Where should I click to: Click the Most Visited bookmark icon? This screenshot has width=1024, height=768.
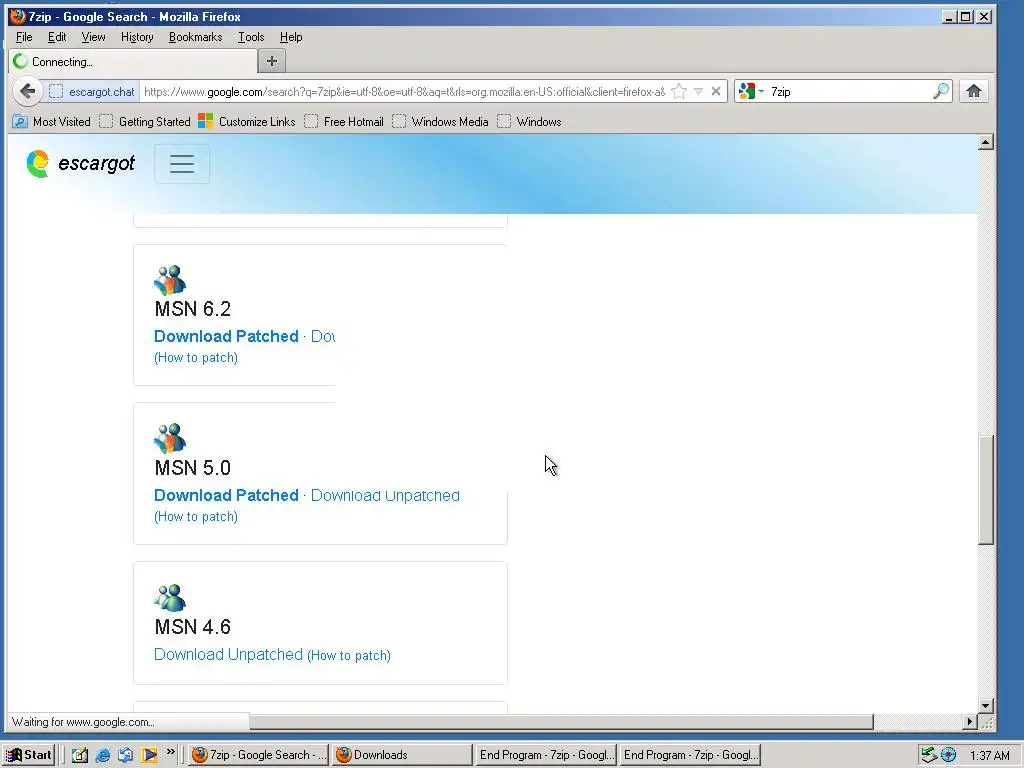pyautogui.click(x=20, y=121)
